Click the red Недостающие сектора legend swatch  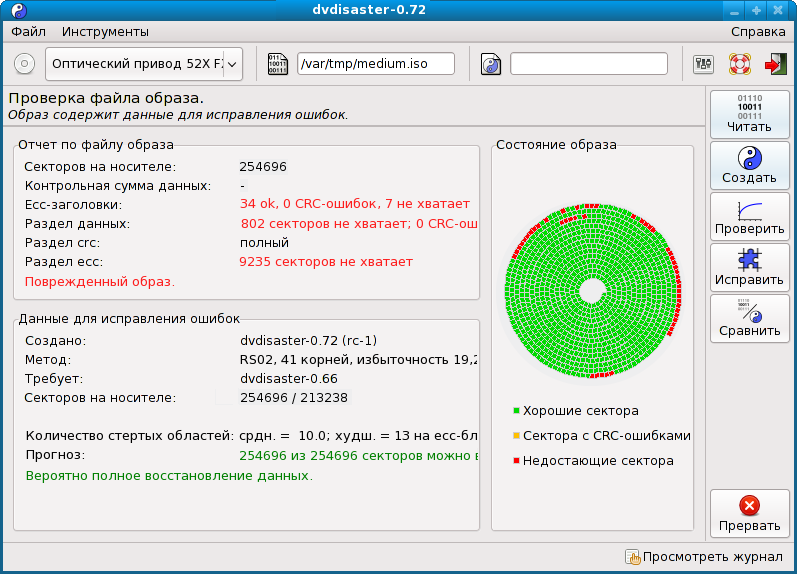click(516, 461)
